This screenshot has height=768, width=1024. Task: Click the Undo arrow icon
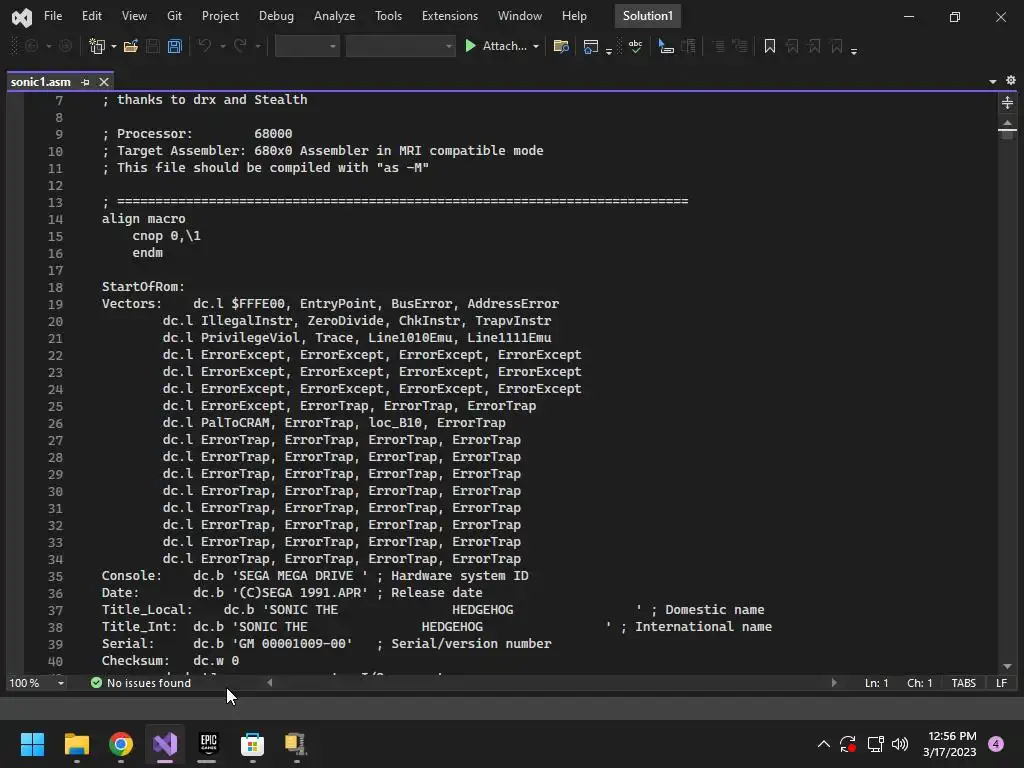pyautogui.click(x=204, y=46)
